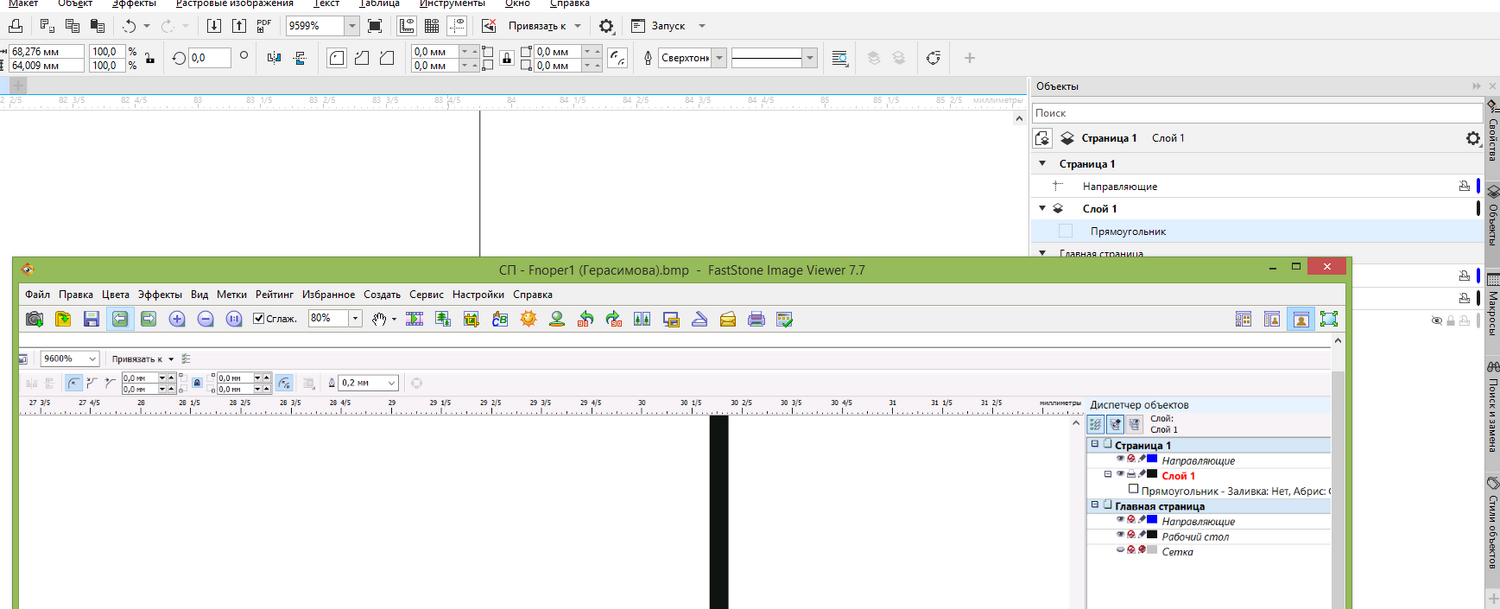The height and width of the screenshot is (609, 1500).
Task: Click FastStone fullscreen view icon
Action: (1329, 319)
